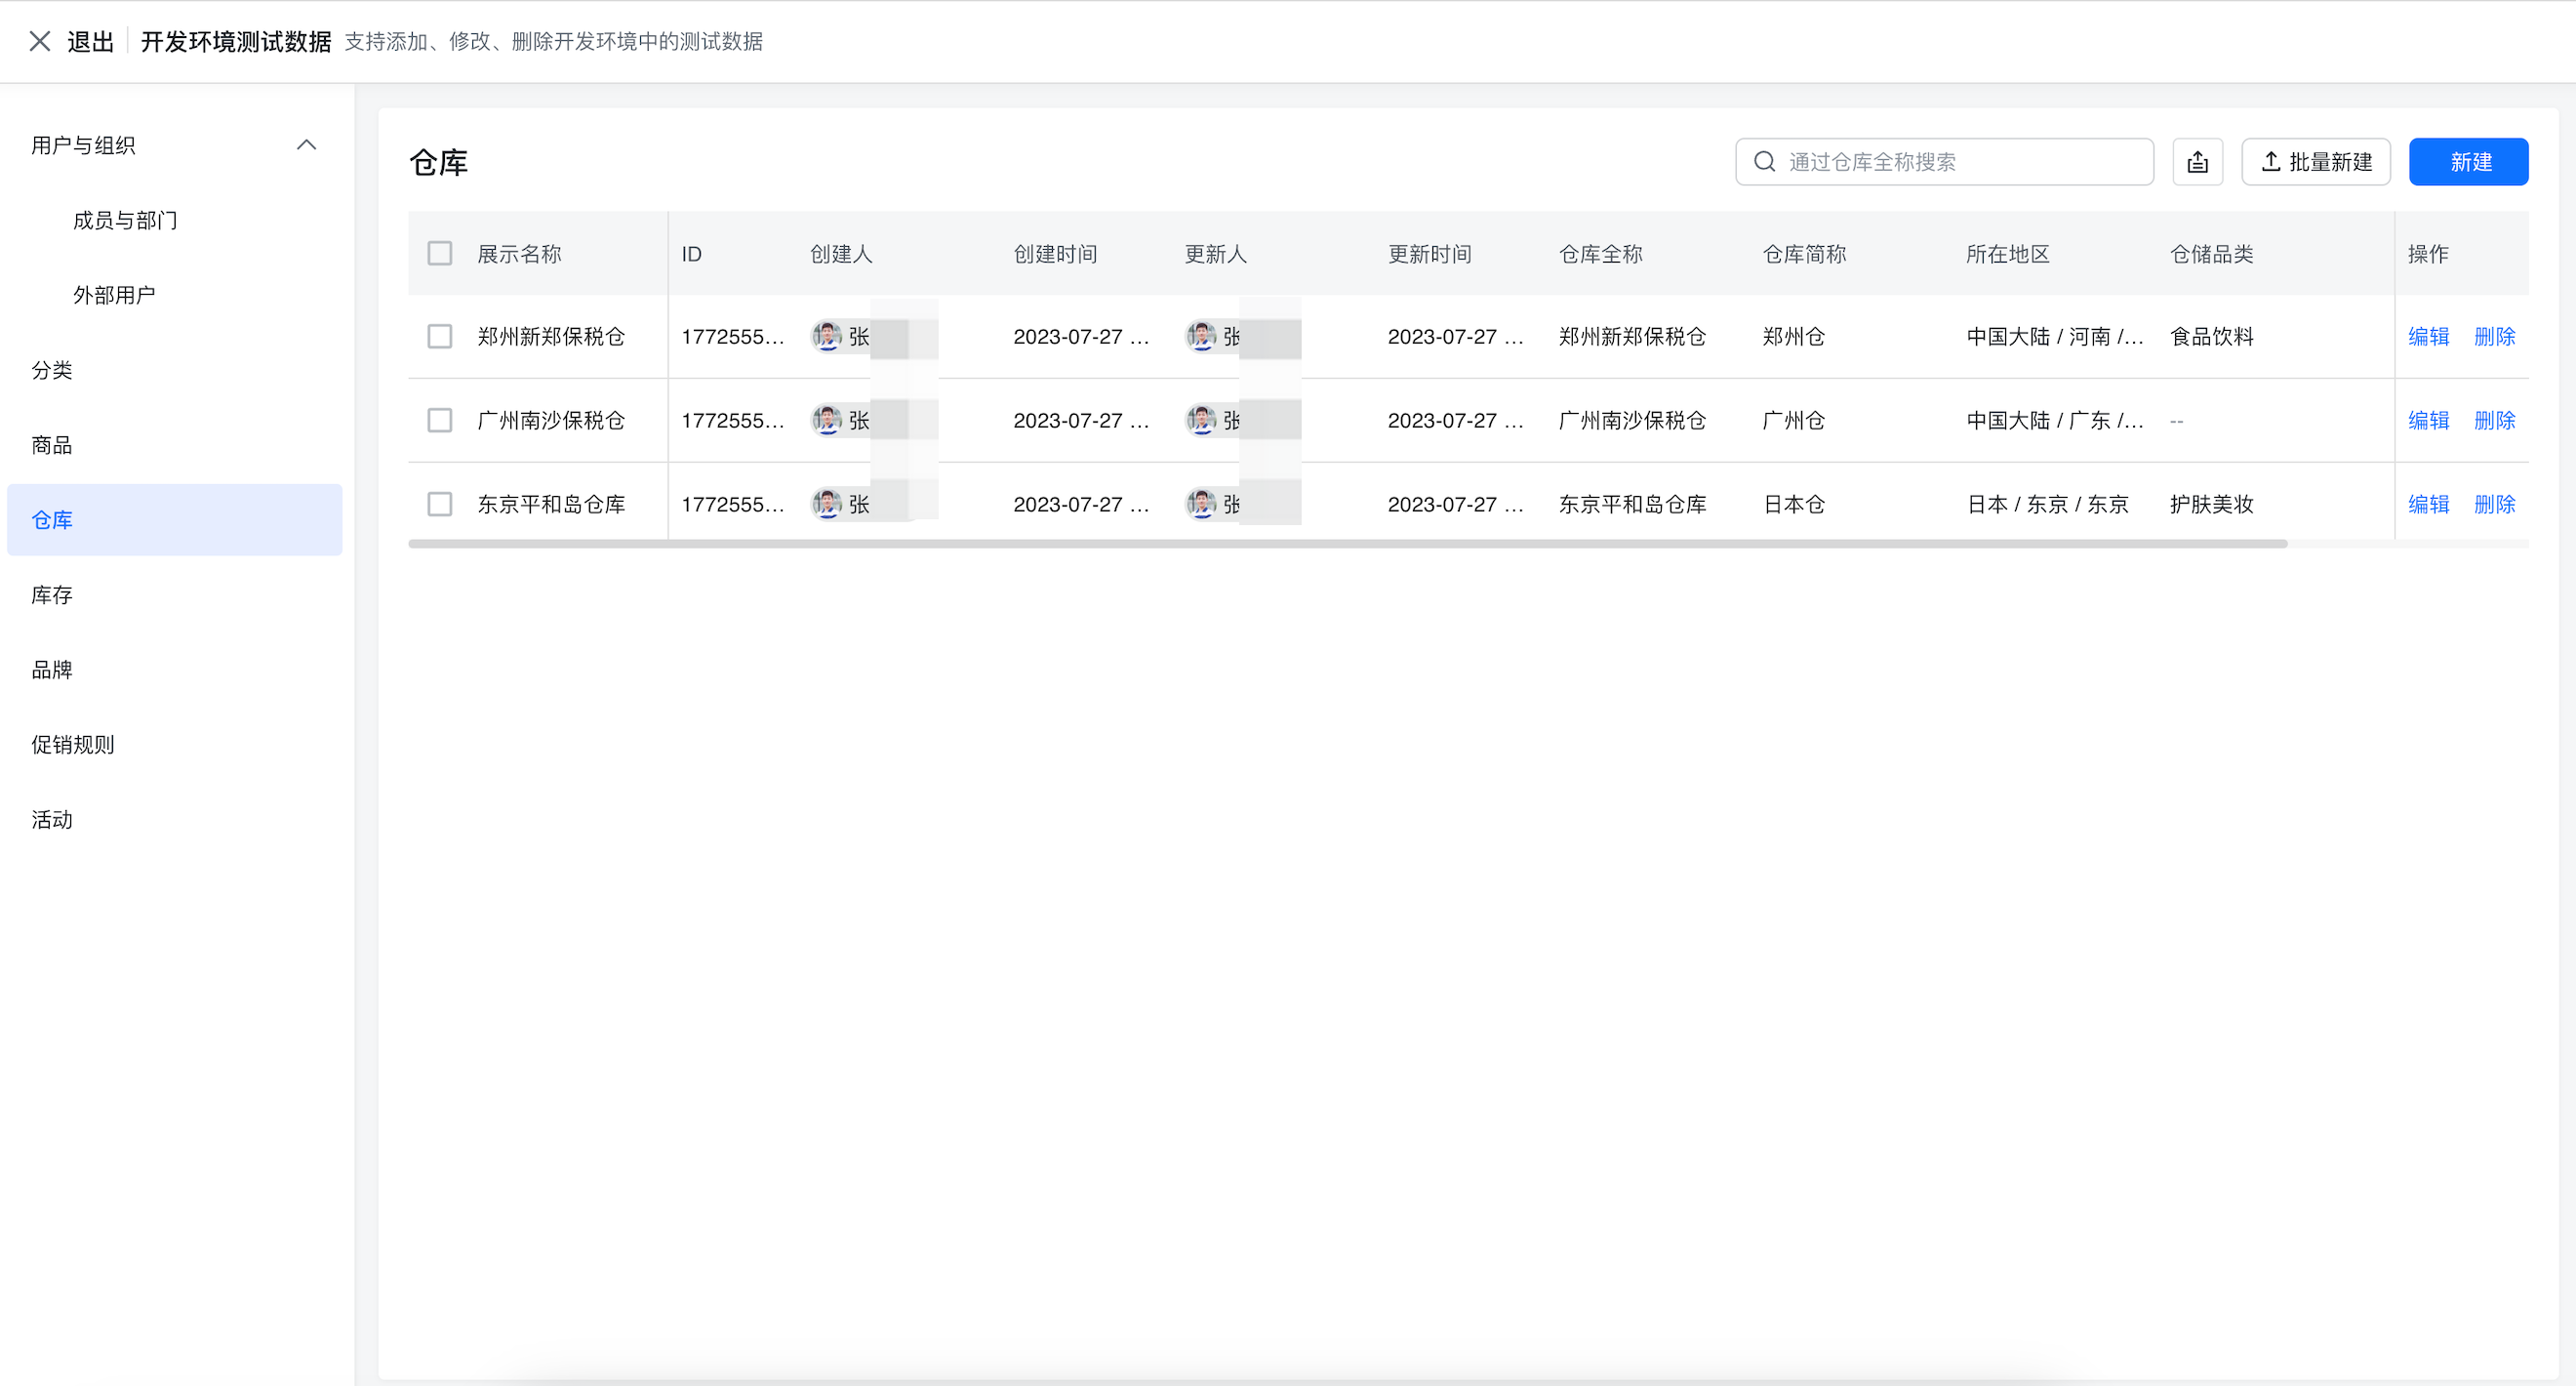Open 外部用户 in the sidebar
Screen dimensions: 2576x1386
tap(114, 295)
